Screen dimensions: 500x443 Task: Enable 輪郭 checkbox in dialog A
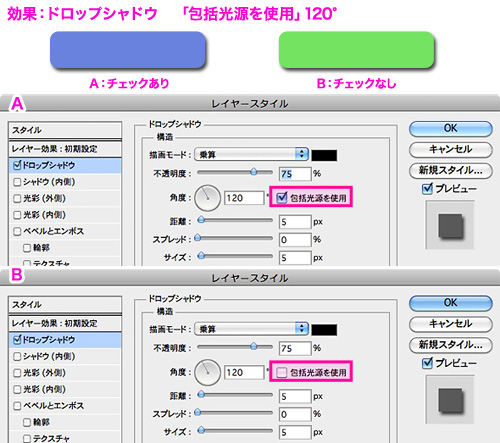pyautogui.click(x=27, y=248)
